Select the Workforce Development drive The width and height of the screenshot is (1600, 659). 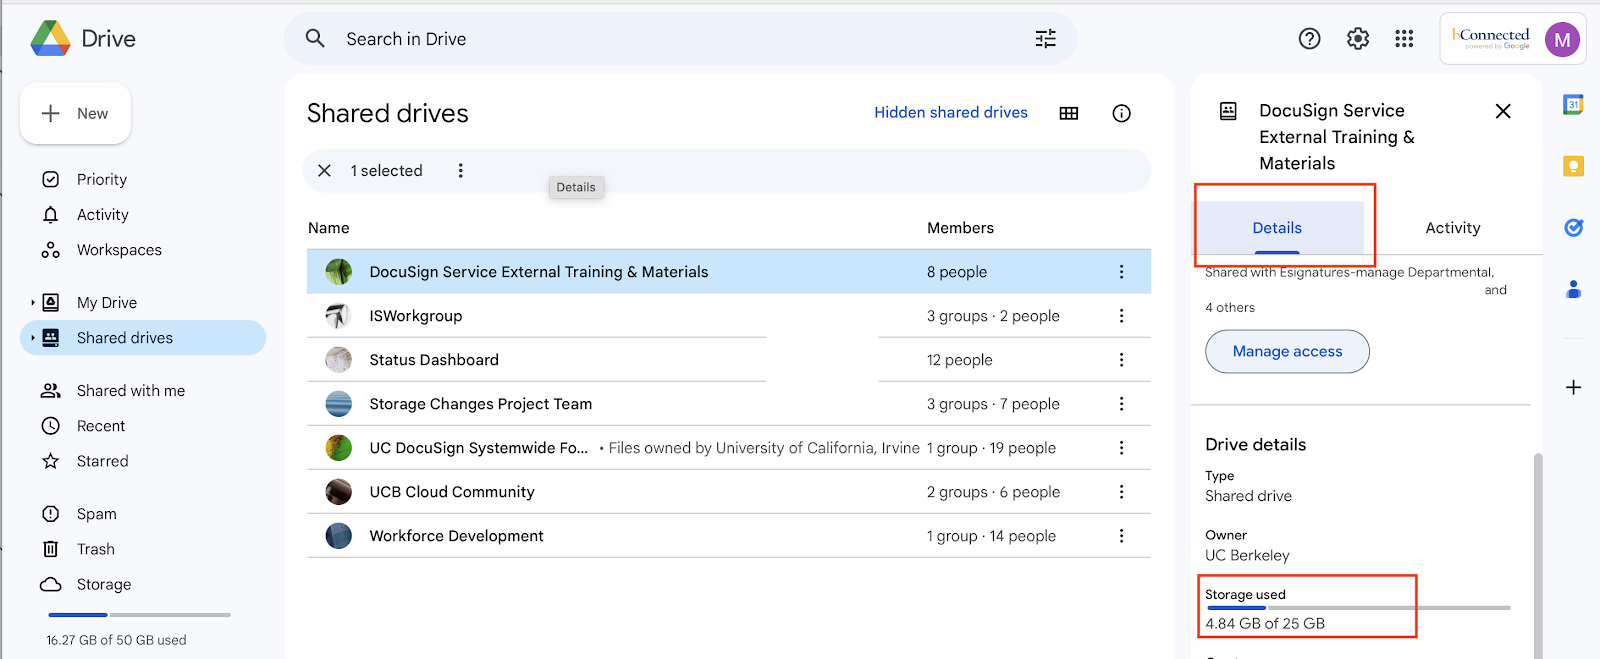(x=728, y=536)
